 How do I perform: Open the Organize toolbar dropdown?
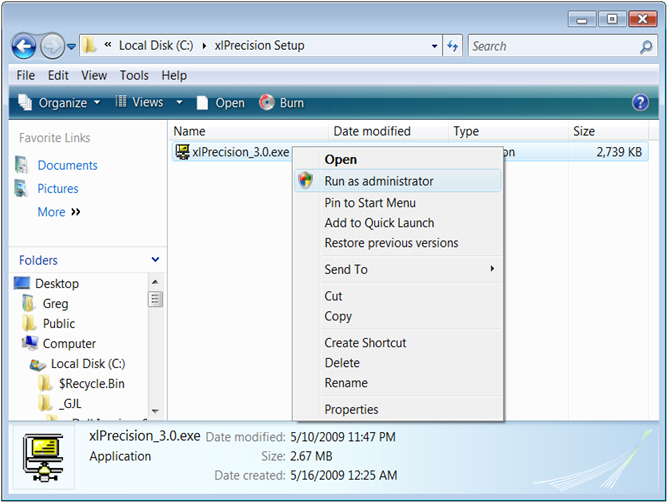click(60, 103)
